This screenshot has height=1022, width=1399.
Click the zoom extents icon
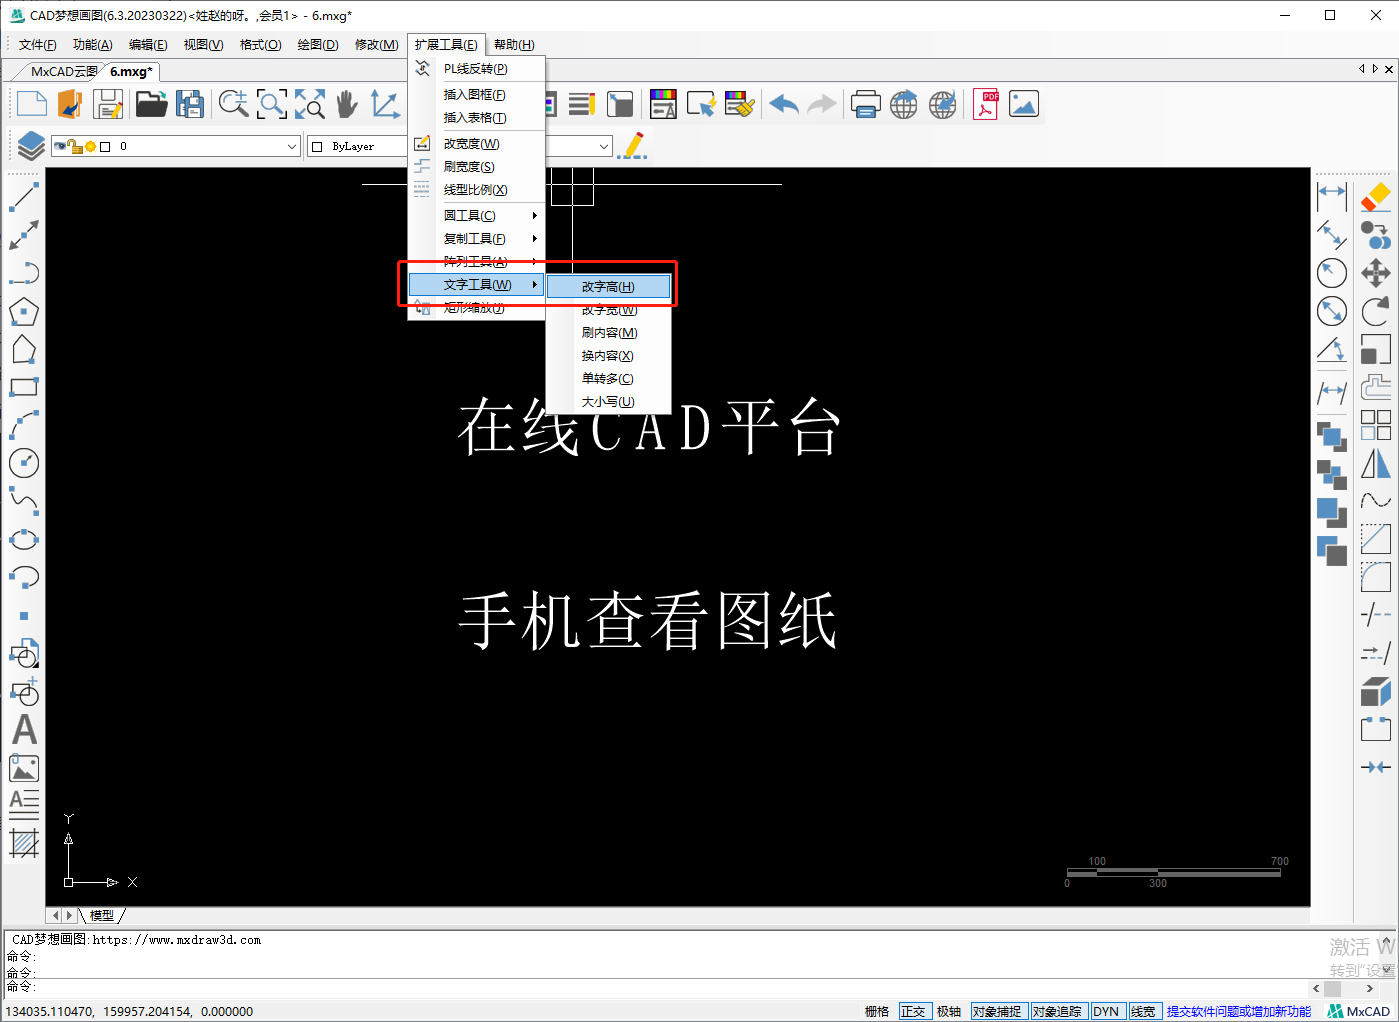[x=310, y=104]
